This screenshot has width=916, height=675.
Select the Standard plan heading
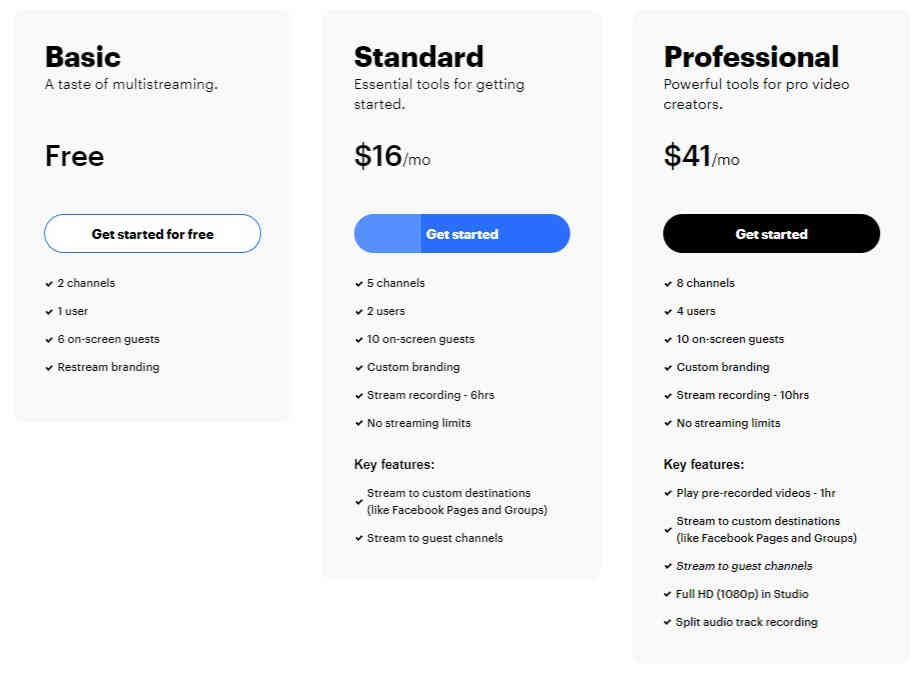point(419,57)
